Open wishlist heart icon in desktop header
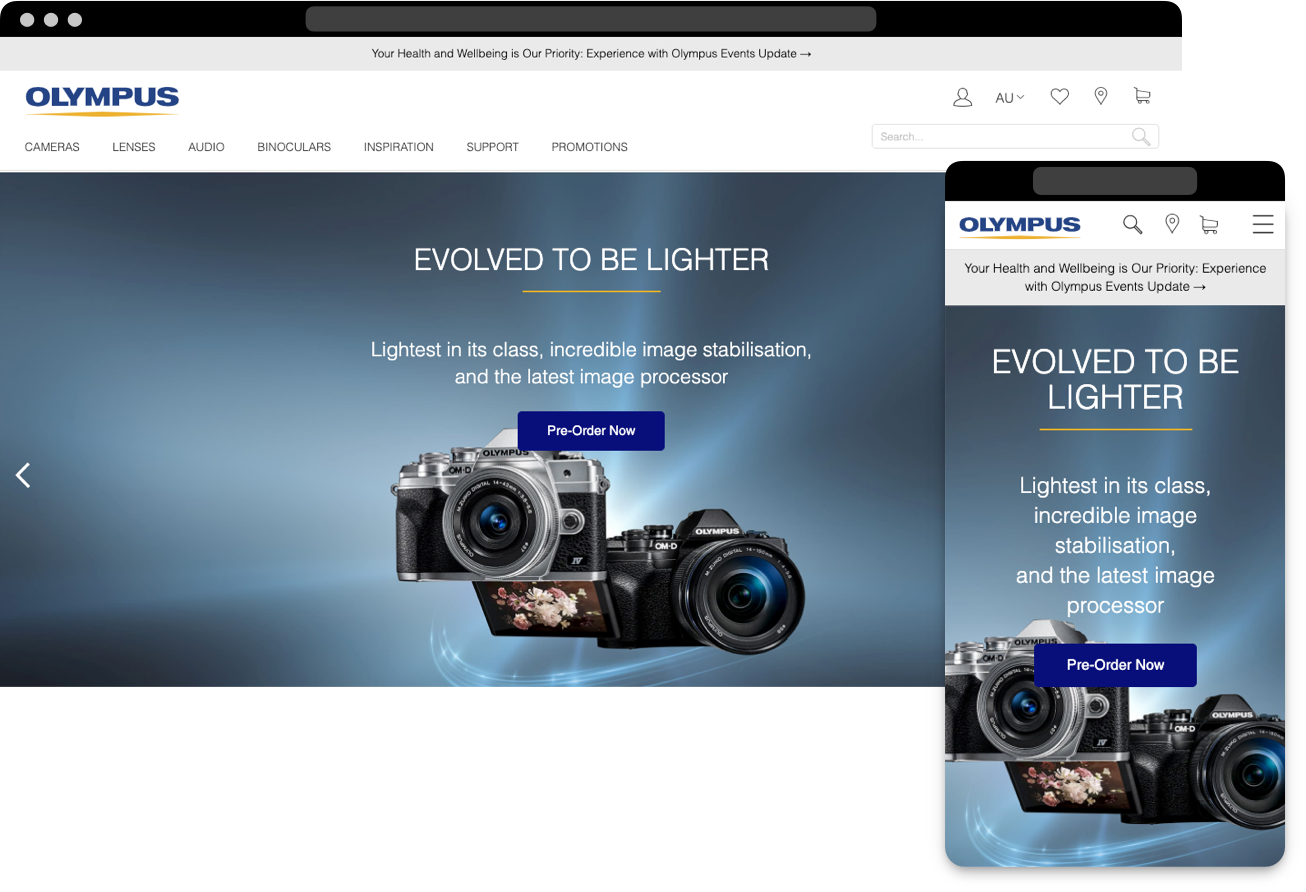The width and height of the screenshot is (1306, 892). [1060, 97]
